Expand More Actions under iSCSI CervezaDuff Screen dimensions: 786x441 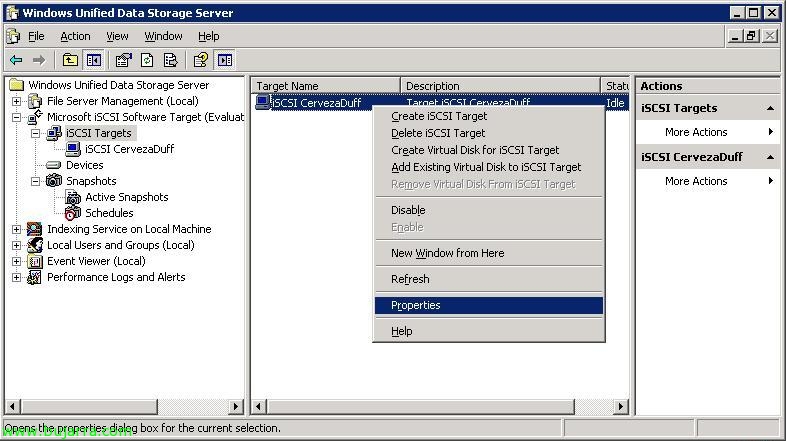771,181
